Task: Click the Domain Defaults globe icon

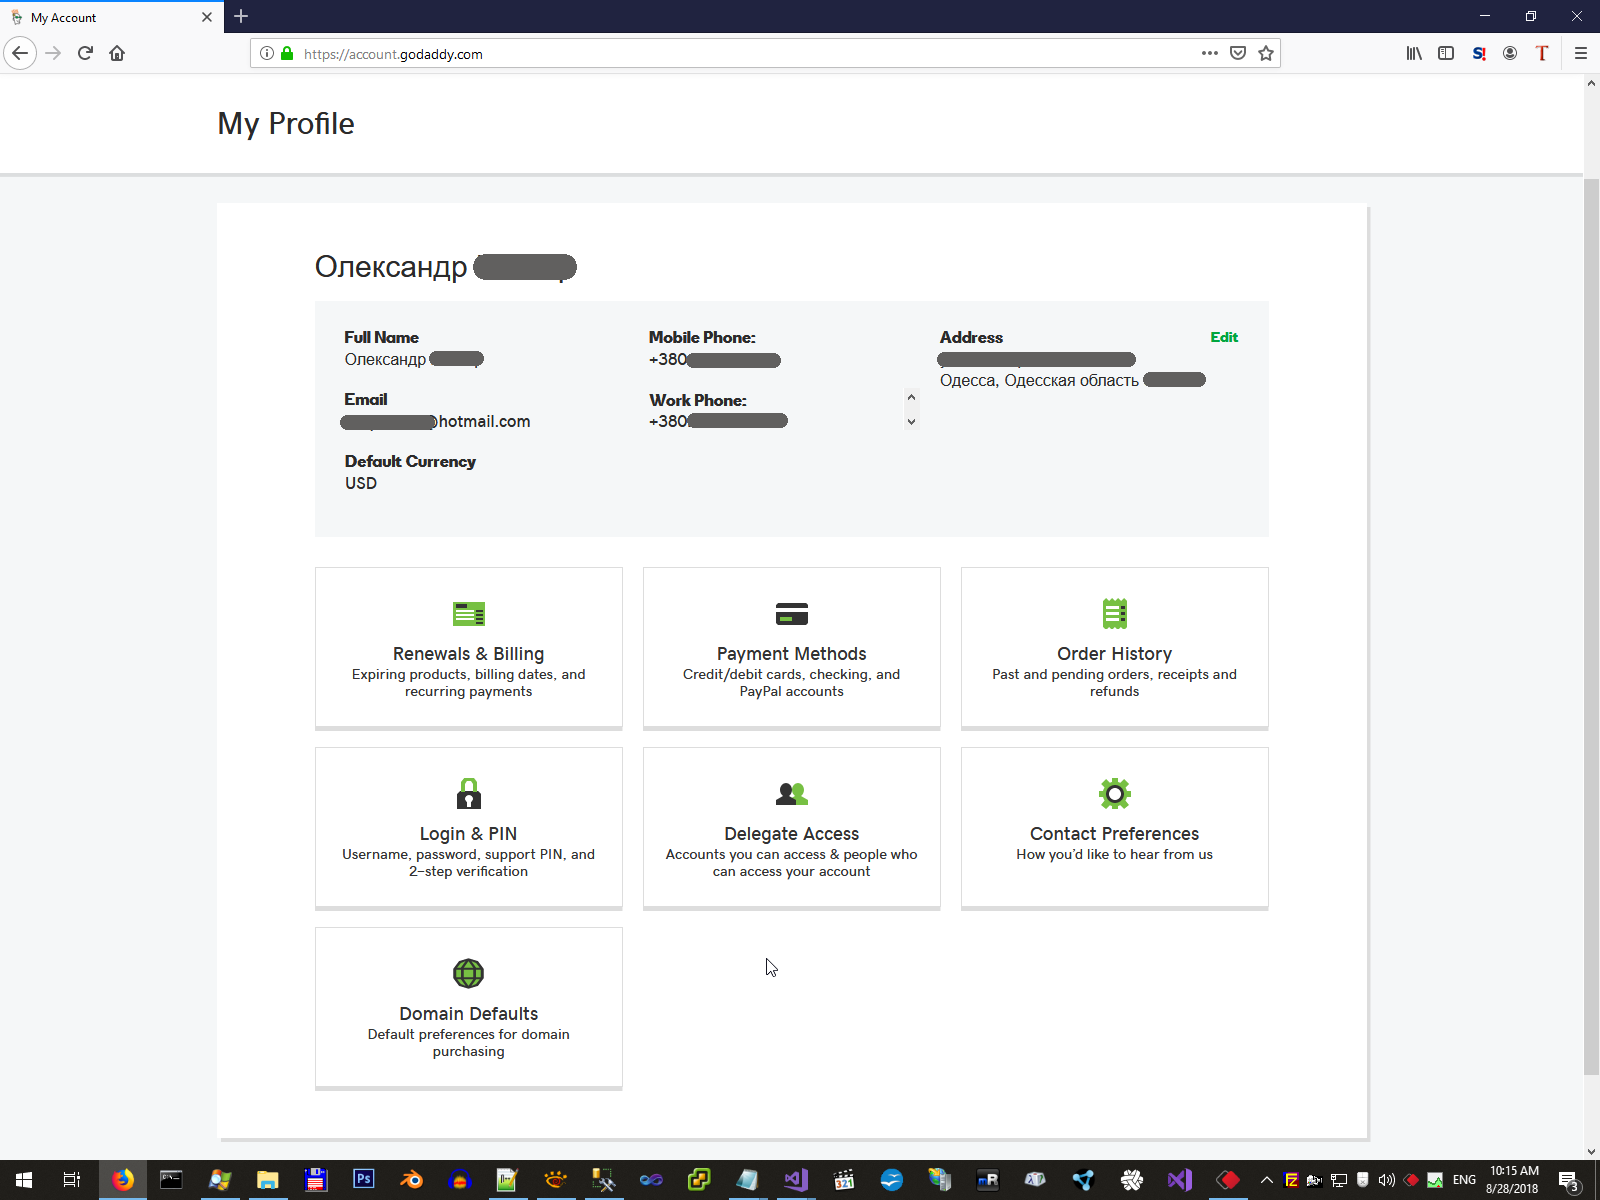Action: pyautogui.click(x=469, y=973)
